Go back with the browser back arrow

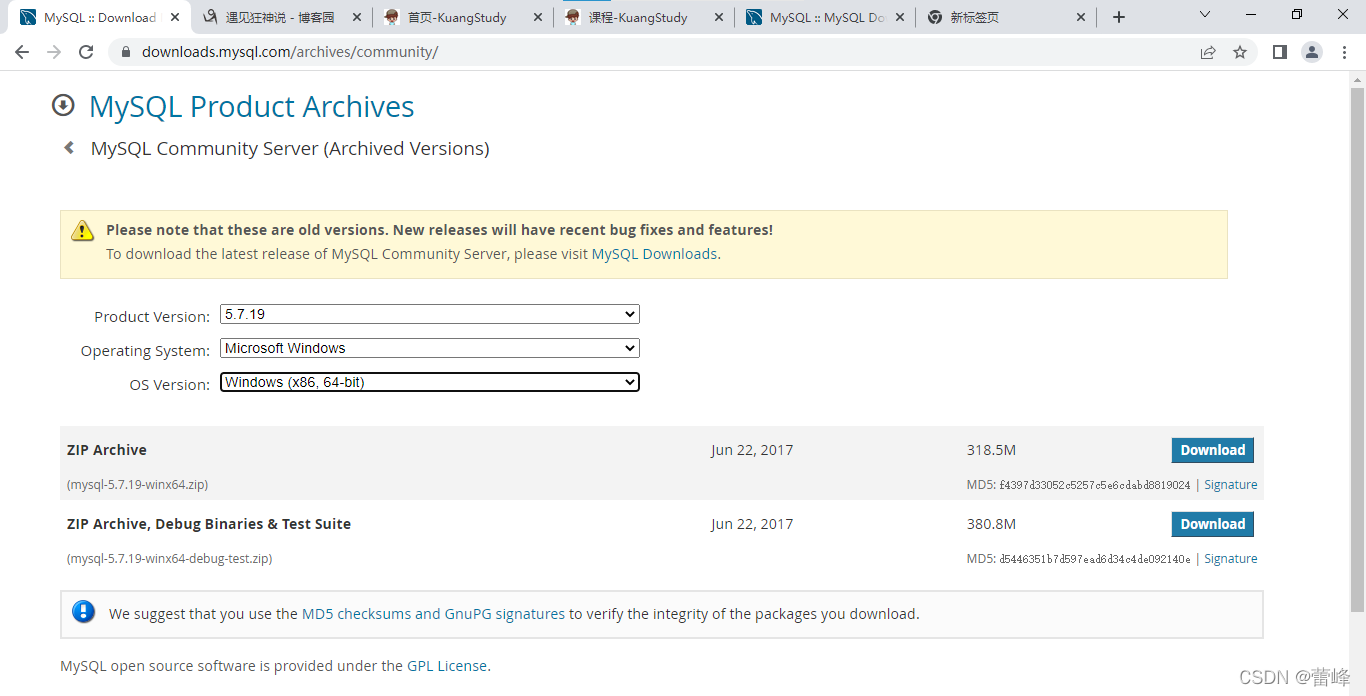[22, 52]
